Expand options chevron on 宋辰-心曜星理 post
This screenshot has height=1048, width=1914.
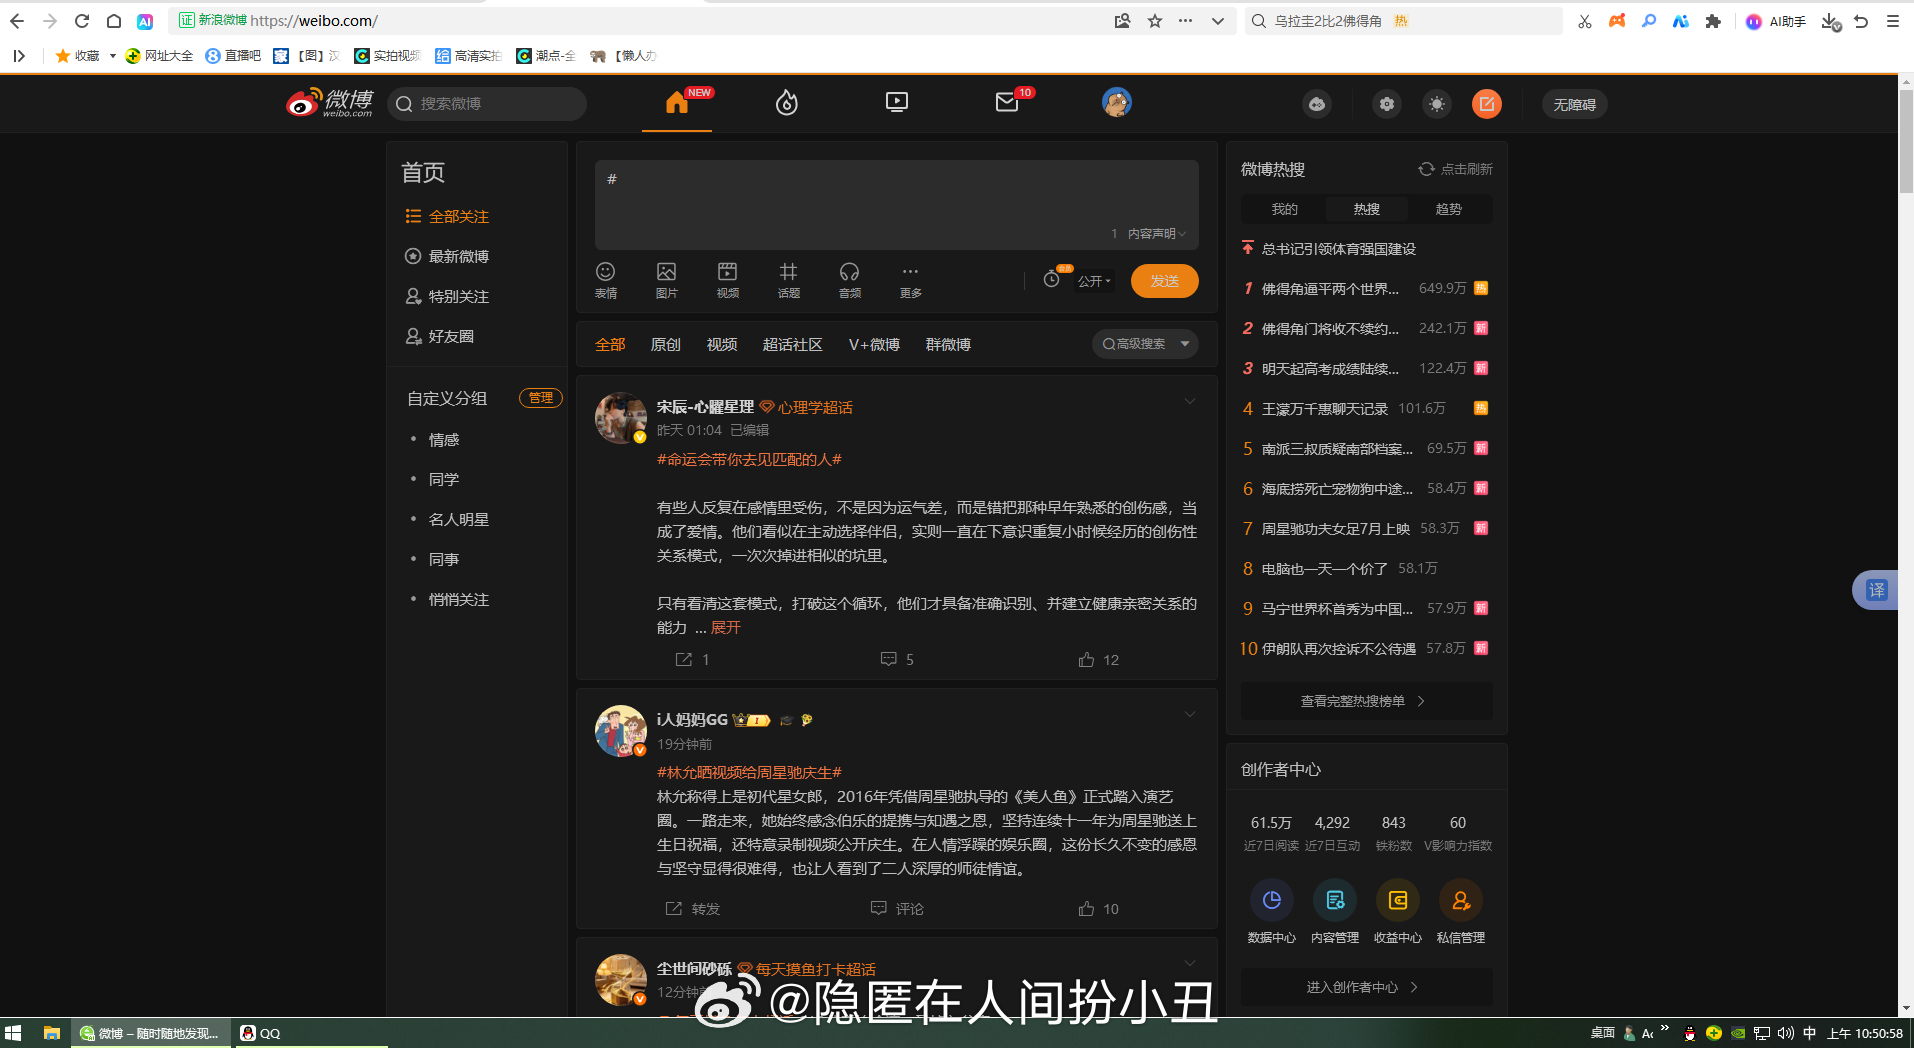point(1190,402)
